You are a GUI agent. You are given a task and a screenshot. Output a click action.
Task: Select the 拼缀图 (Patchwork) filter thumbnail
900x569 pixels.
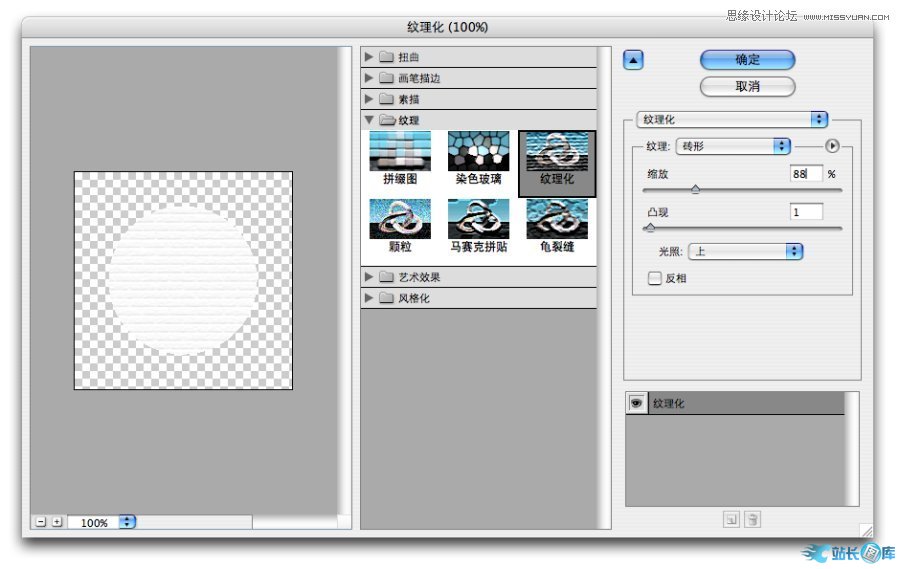tap(400, 152)
